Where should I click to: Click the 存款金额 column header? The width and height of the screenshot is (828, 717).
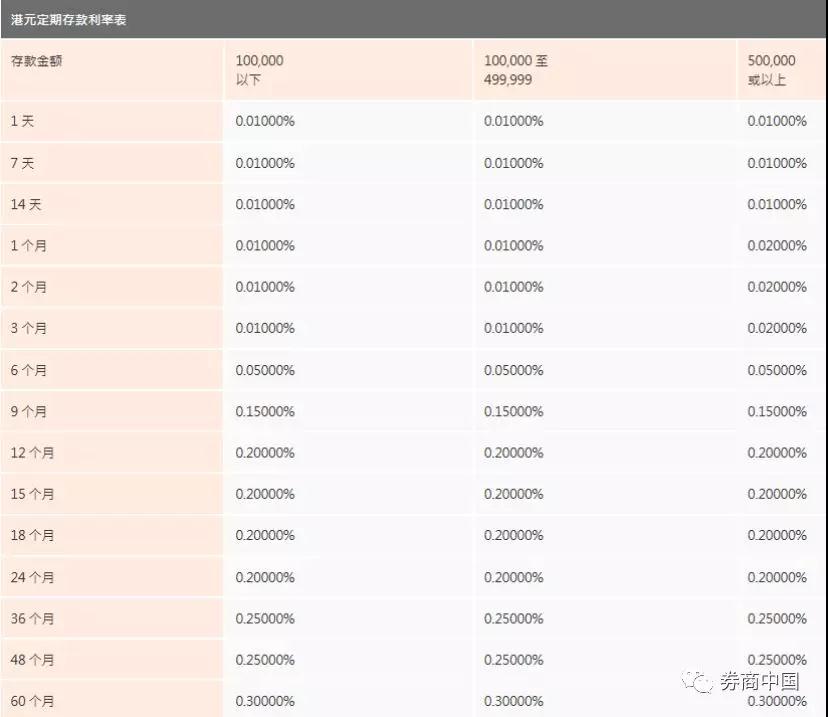point(36,61)
